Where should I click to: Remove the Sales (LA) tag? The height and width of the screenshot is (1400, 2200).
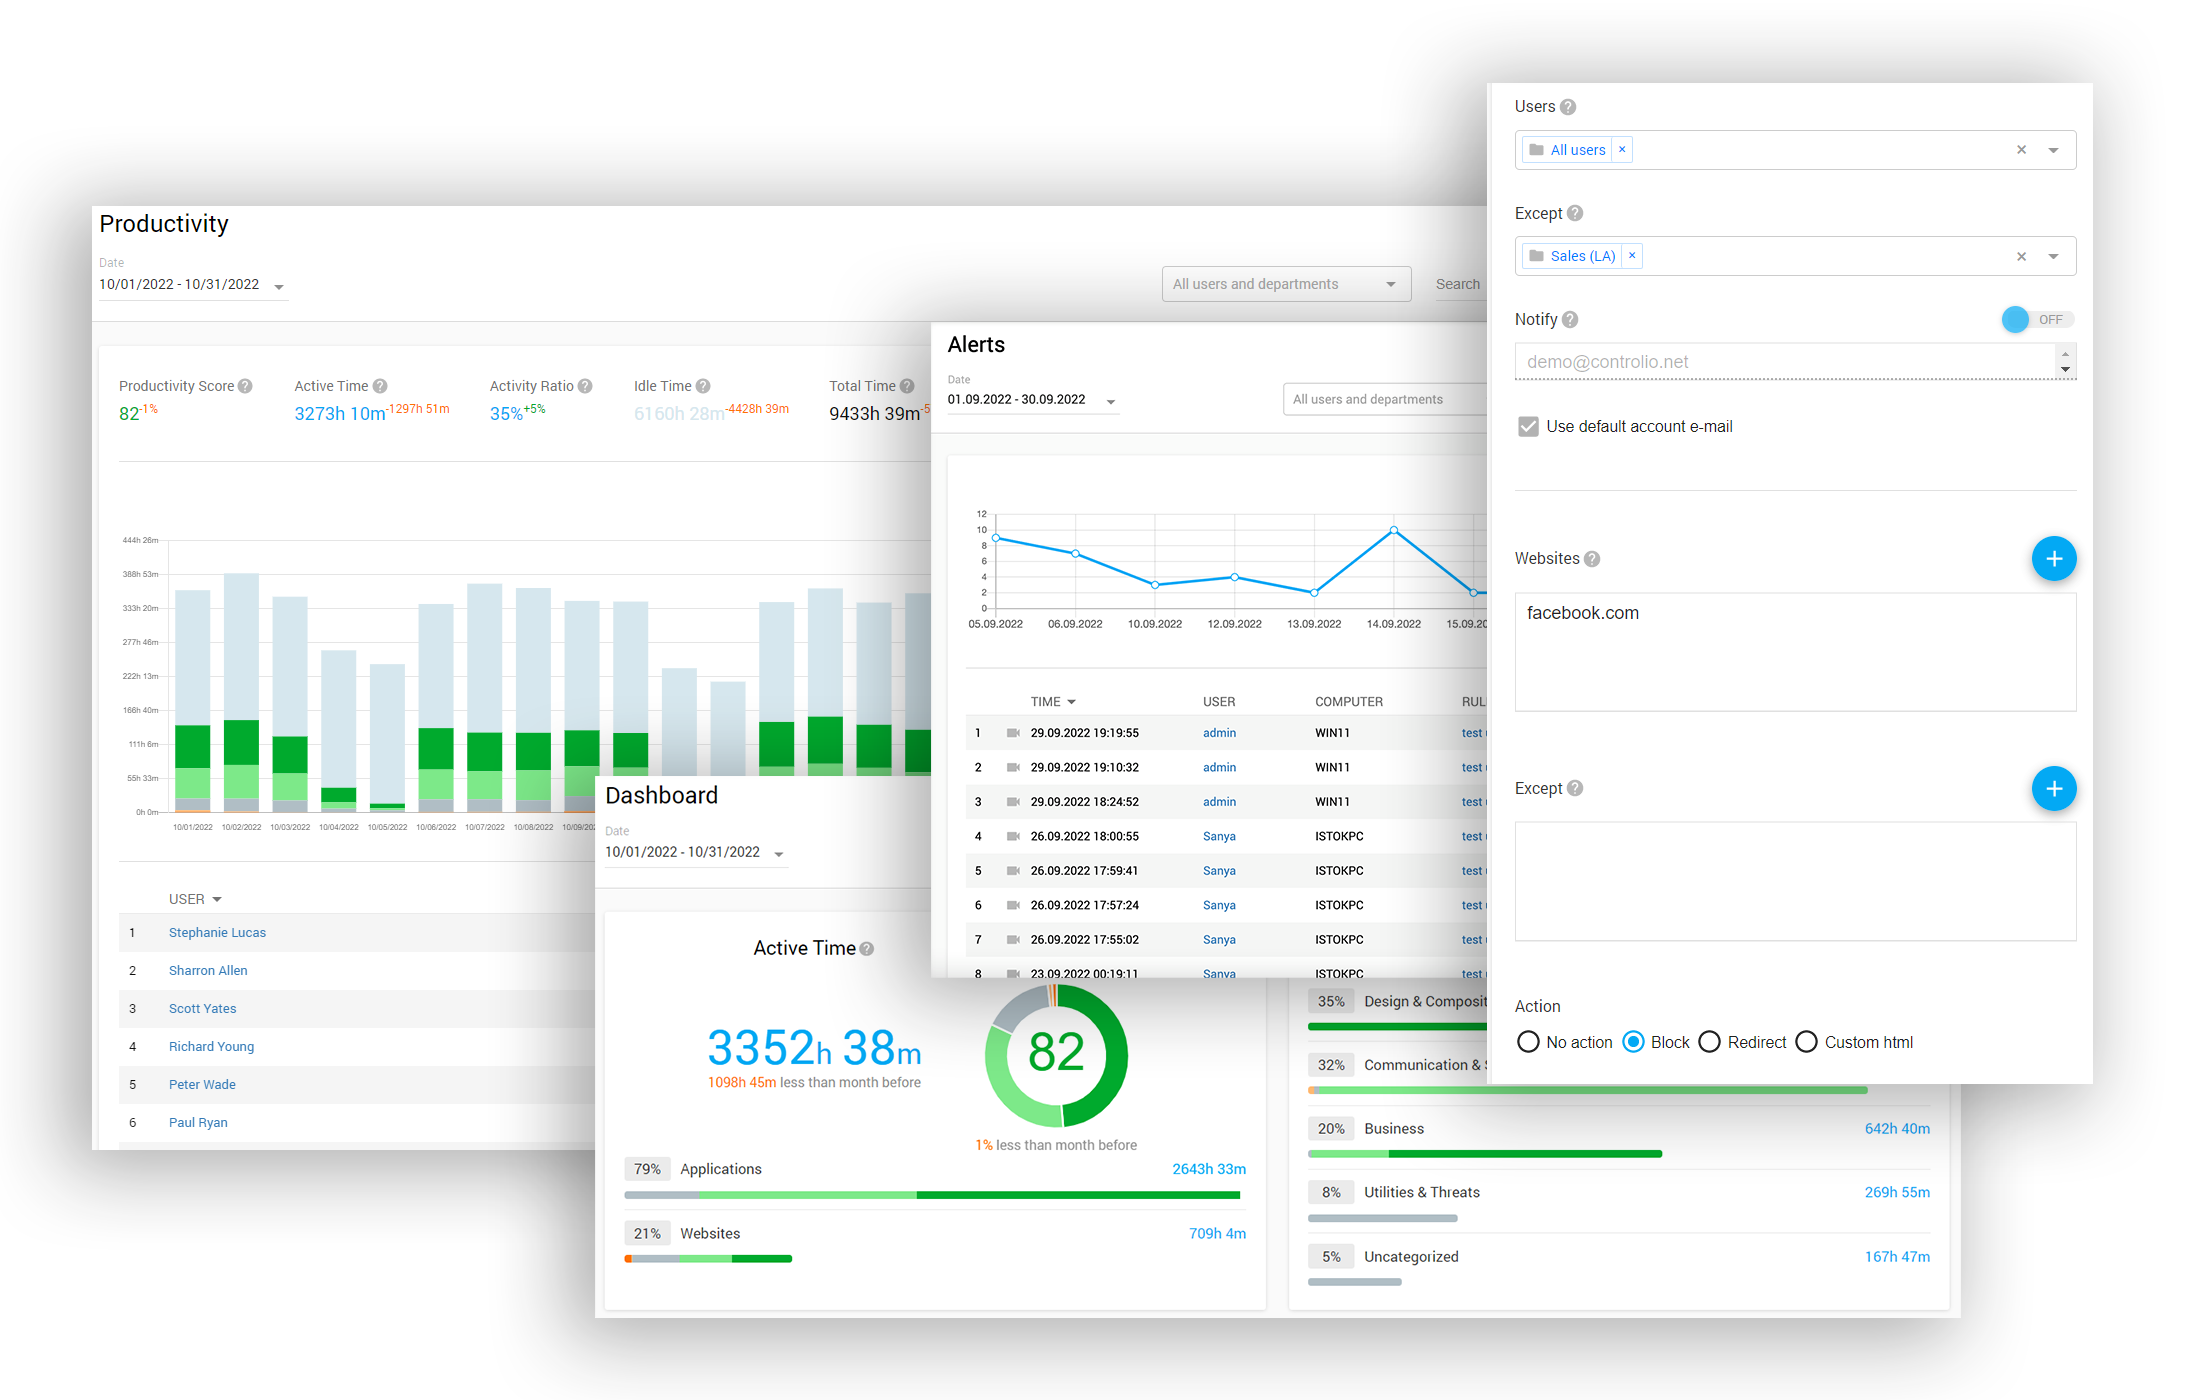point(1632,256)
